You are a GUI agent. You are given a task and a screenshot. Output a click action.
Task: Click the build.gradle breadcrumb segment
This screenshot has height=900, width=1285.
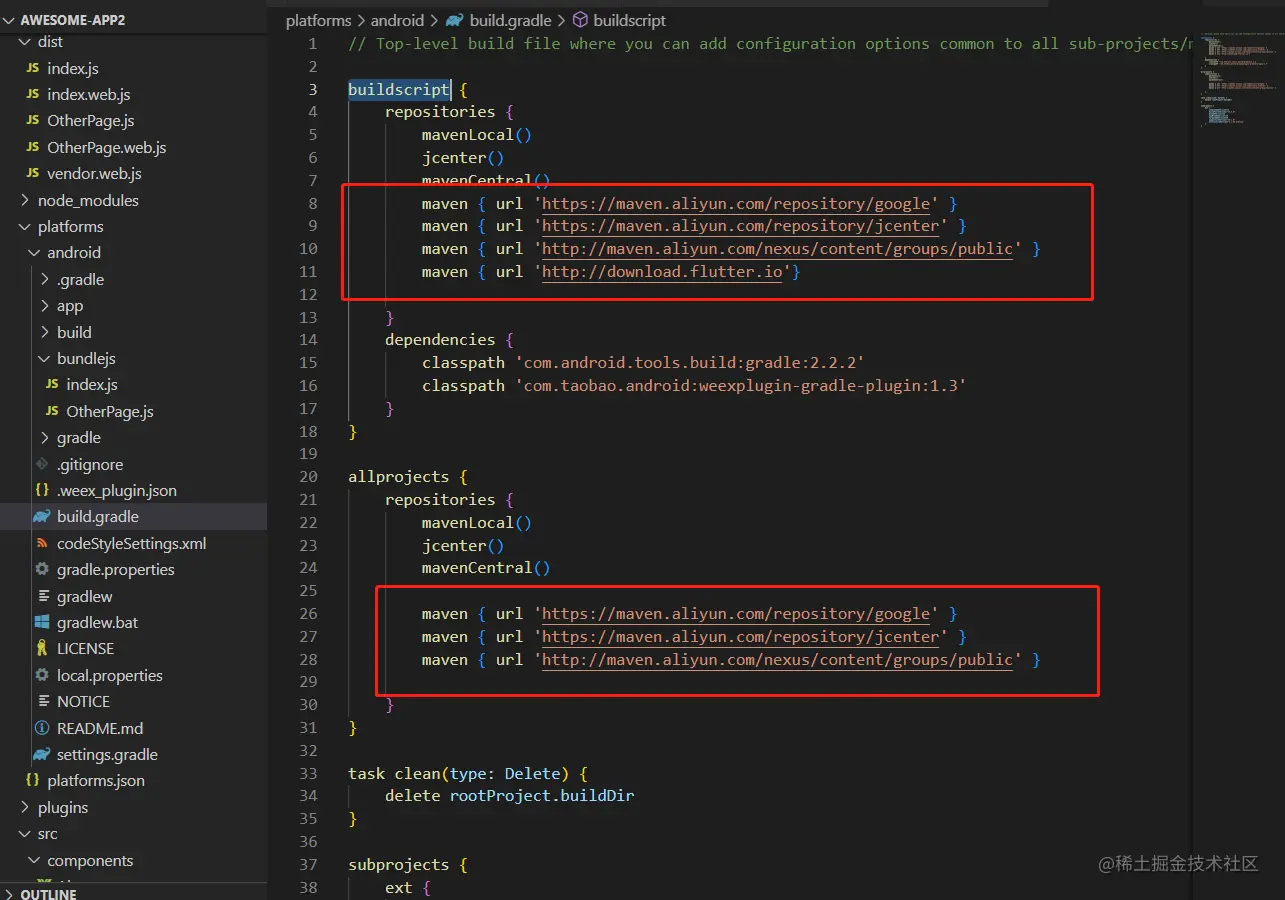[511, 20]
